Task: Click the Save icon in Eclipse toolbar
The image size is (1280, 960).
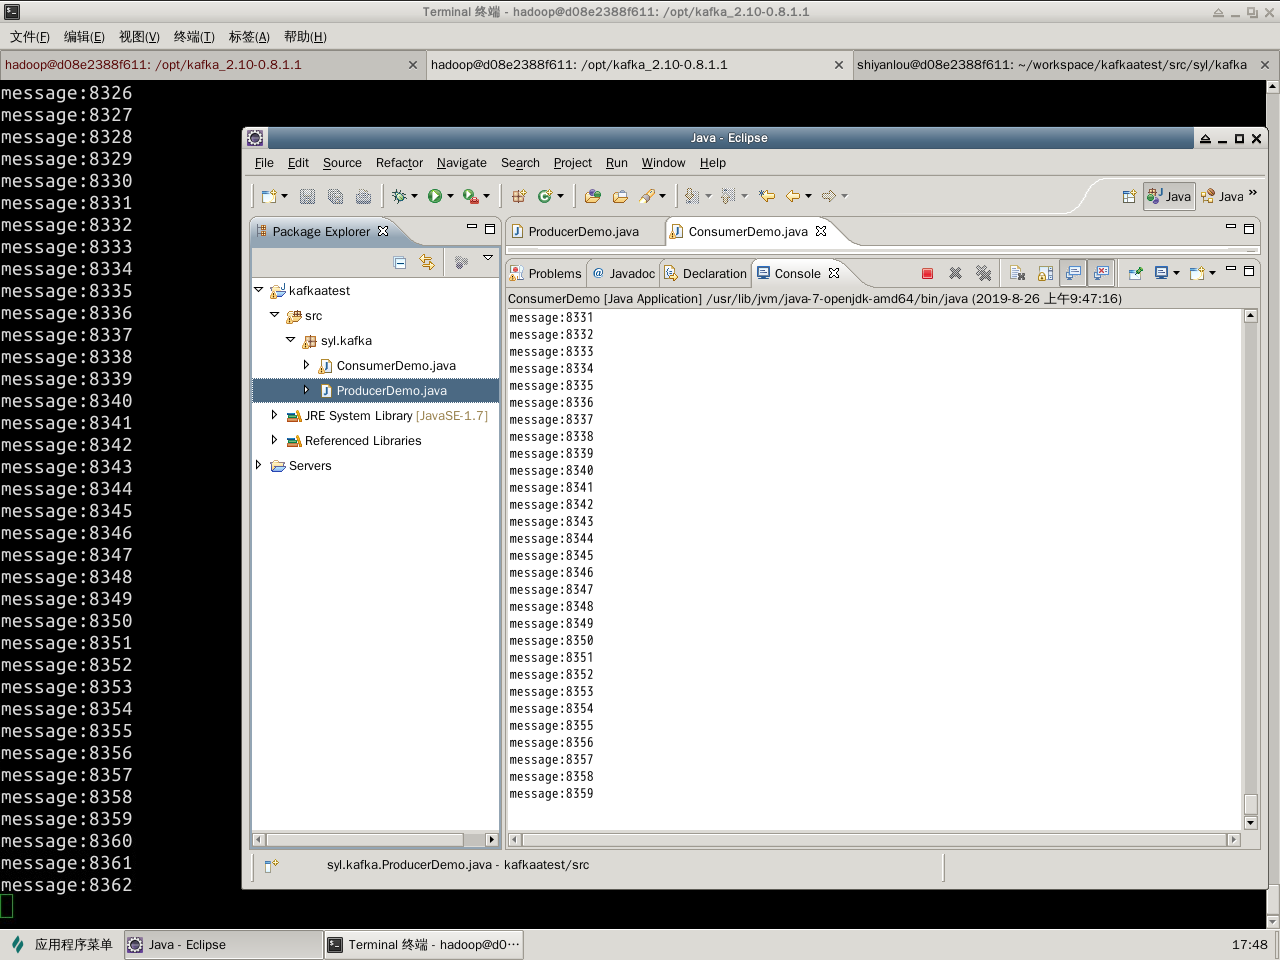Action: (307, 196)
